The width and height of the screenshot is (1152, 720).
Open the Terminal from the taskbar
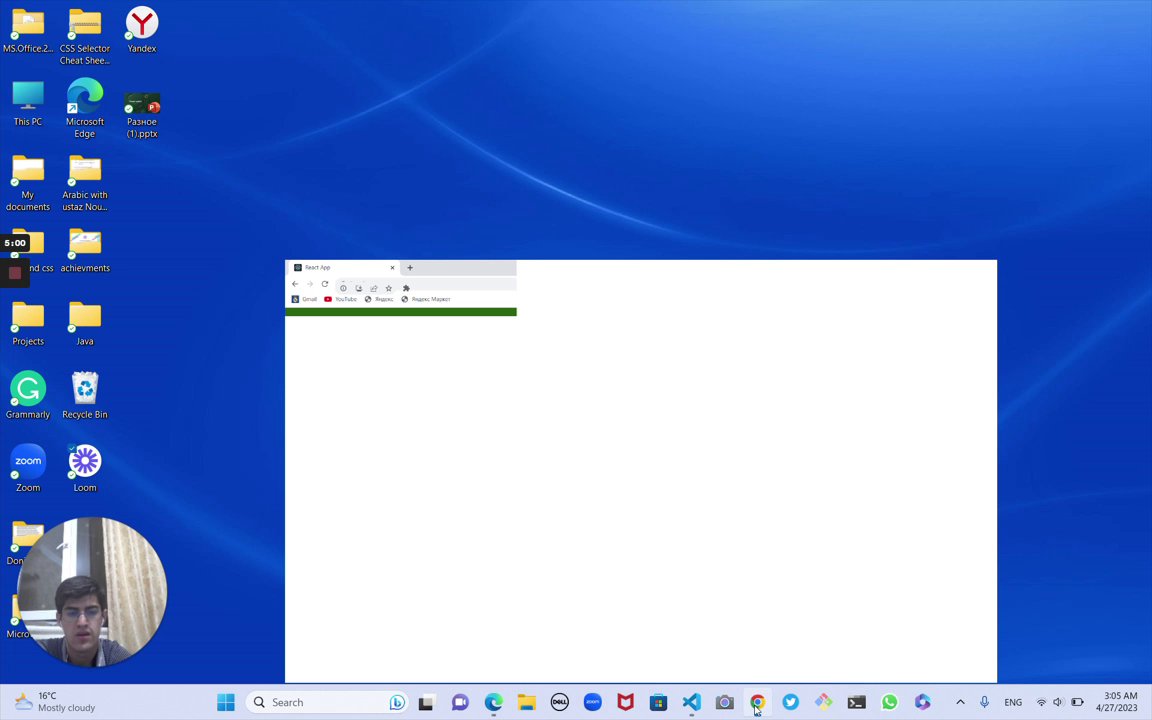click(x=857, y=702)
